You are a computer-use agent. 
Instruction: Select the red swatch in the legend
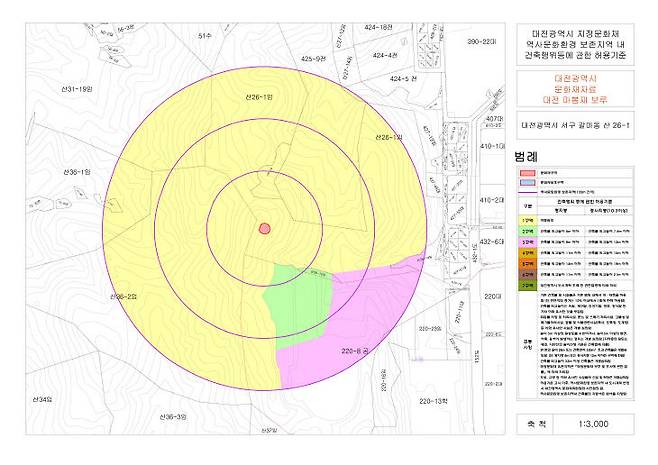point(526,173)
